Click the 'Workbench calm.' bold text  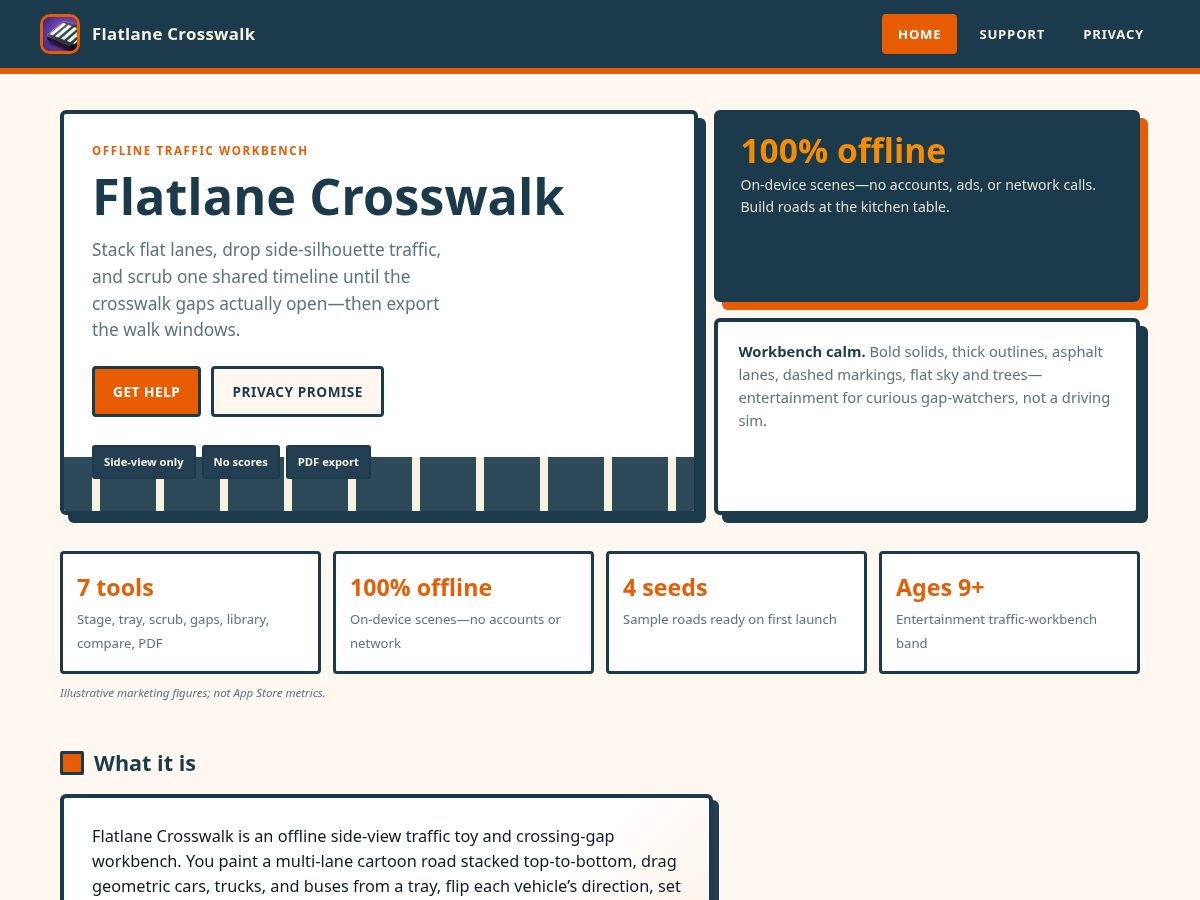pos(802,352)
